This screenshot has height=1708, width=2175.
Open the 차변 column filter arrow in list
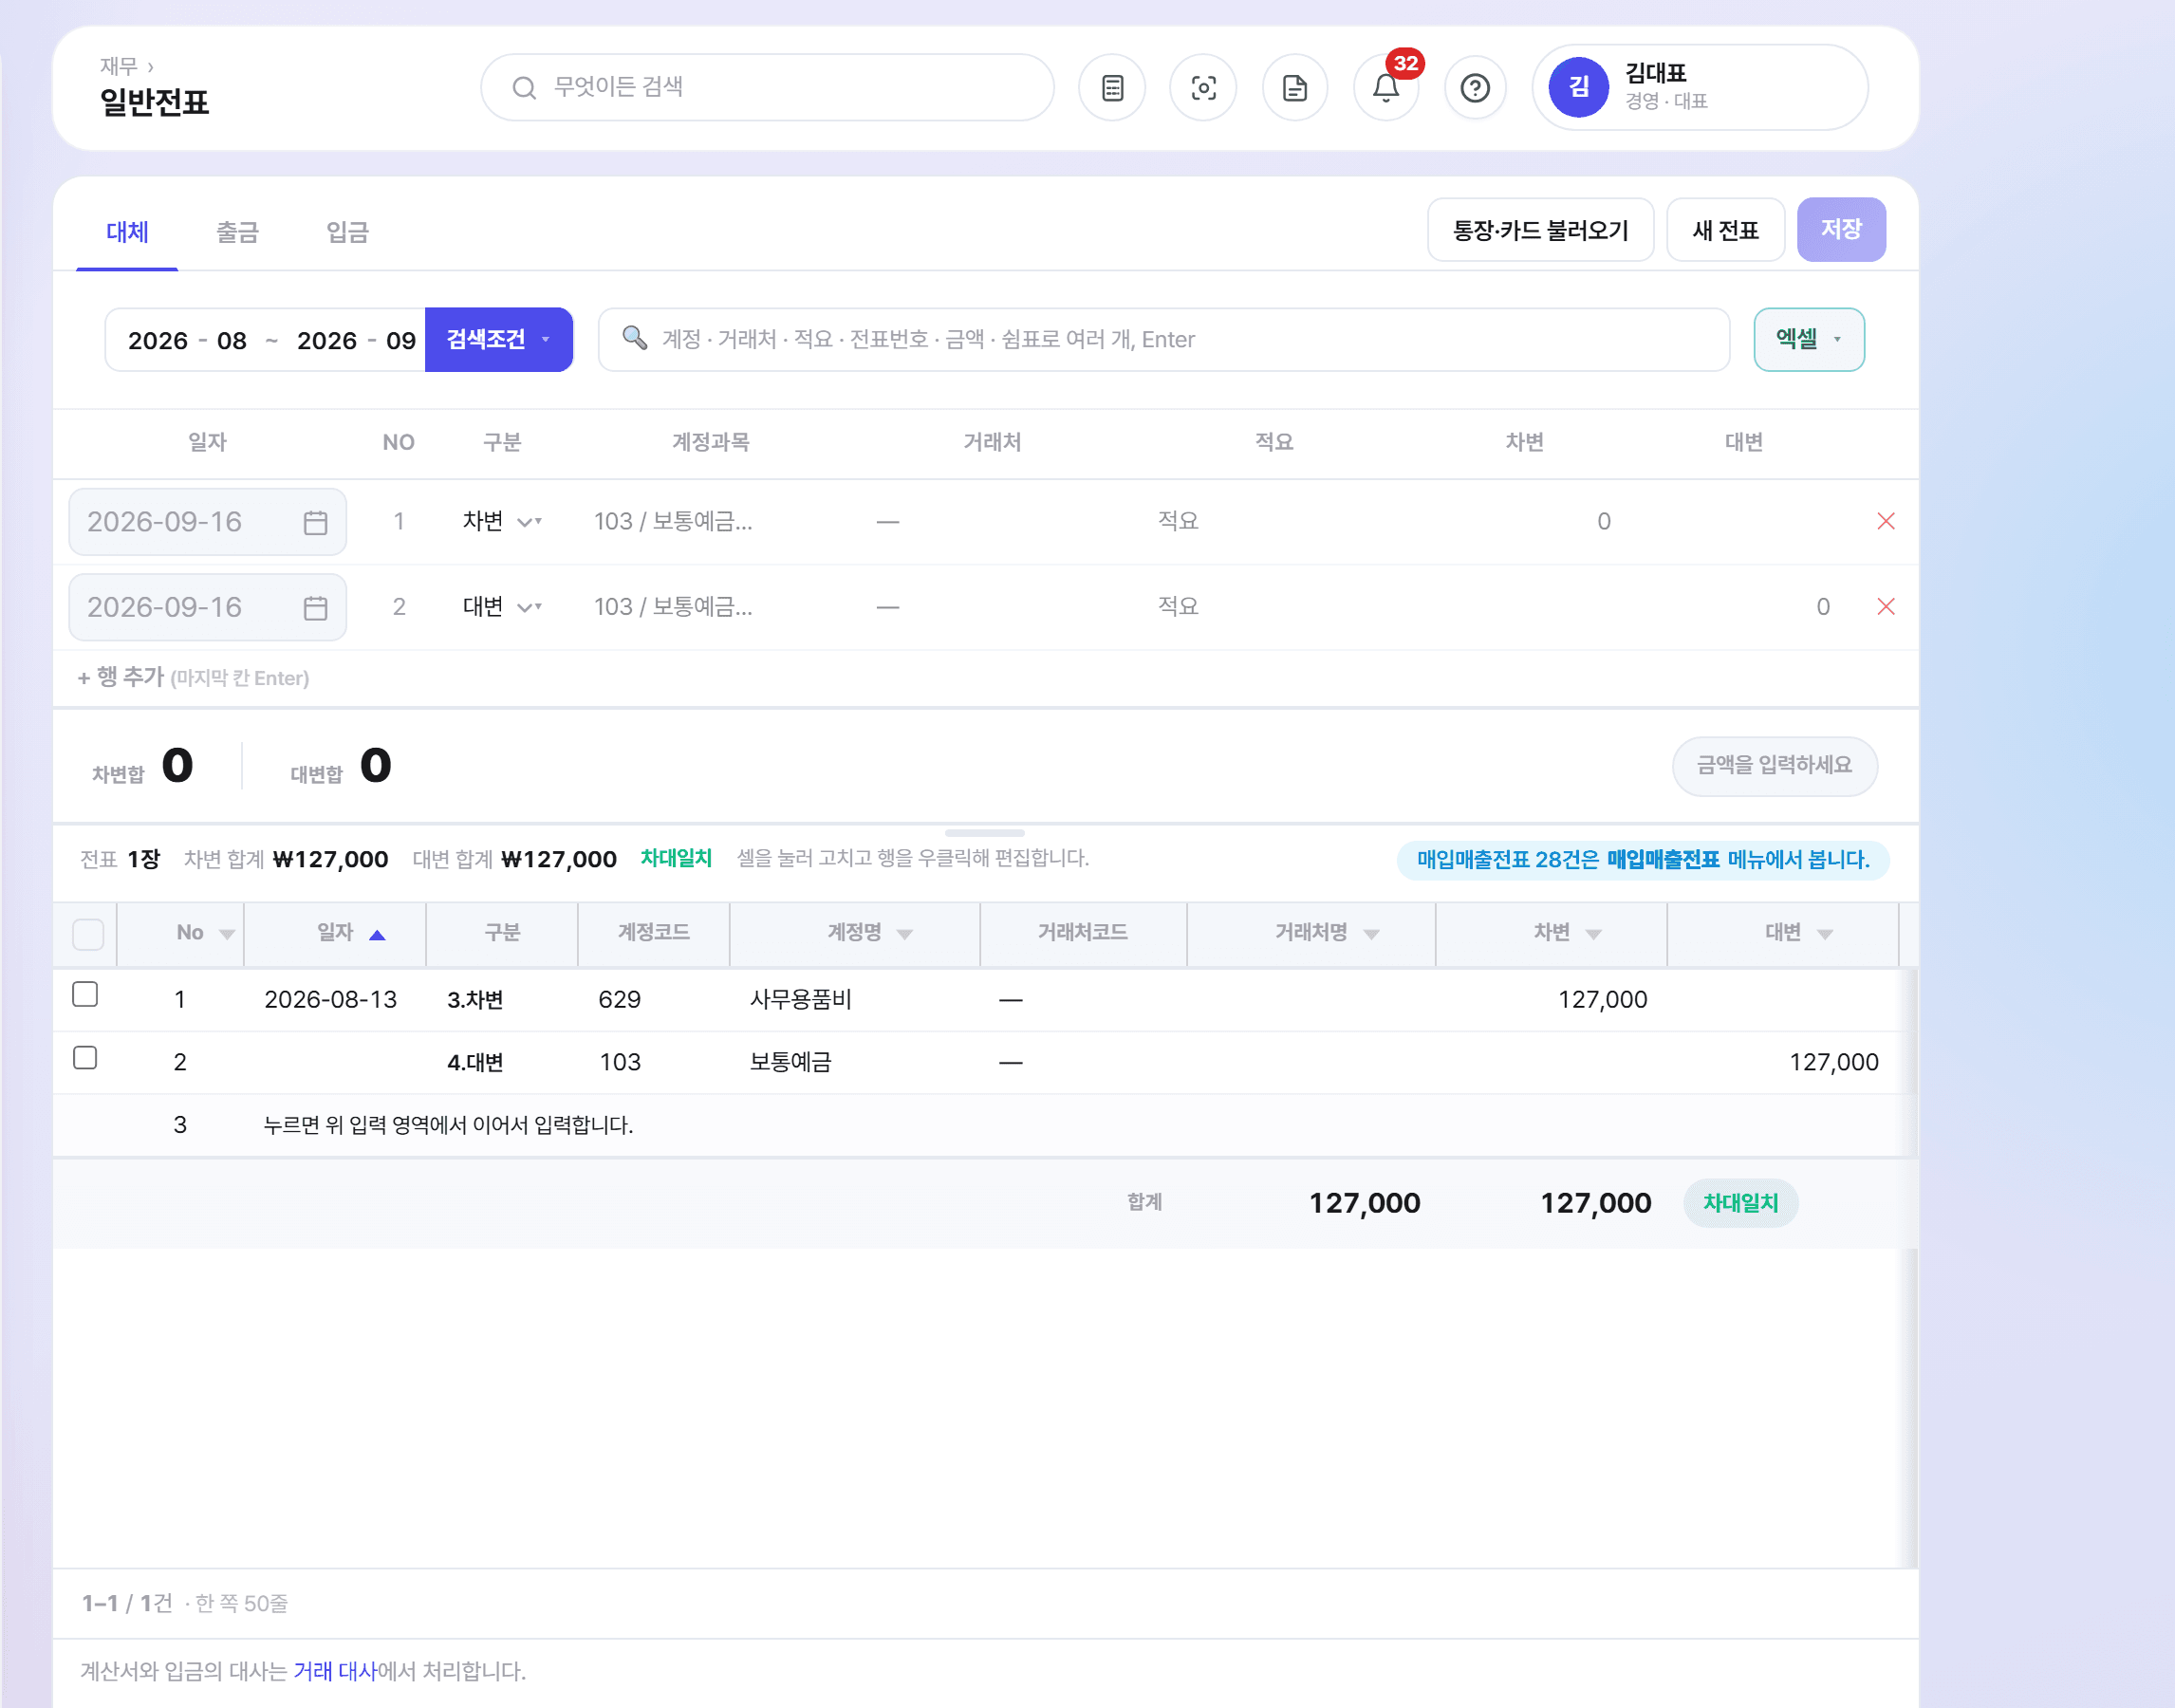click(x=1594, y=934)
